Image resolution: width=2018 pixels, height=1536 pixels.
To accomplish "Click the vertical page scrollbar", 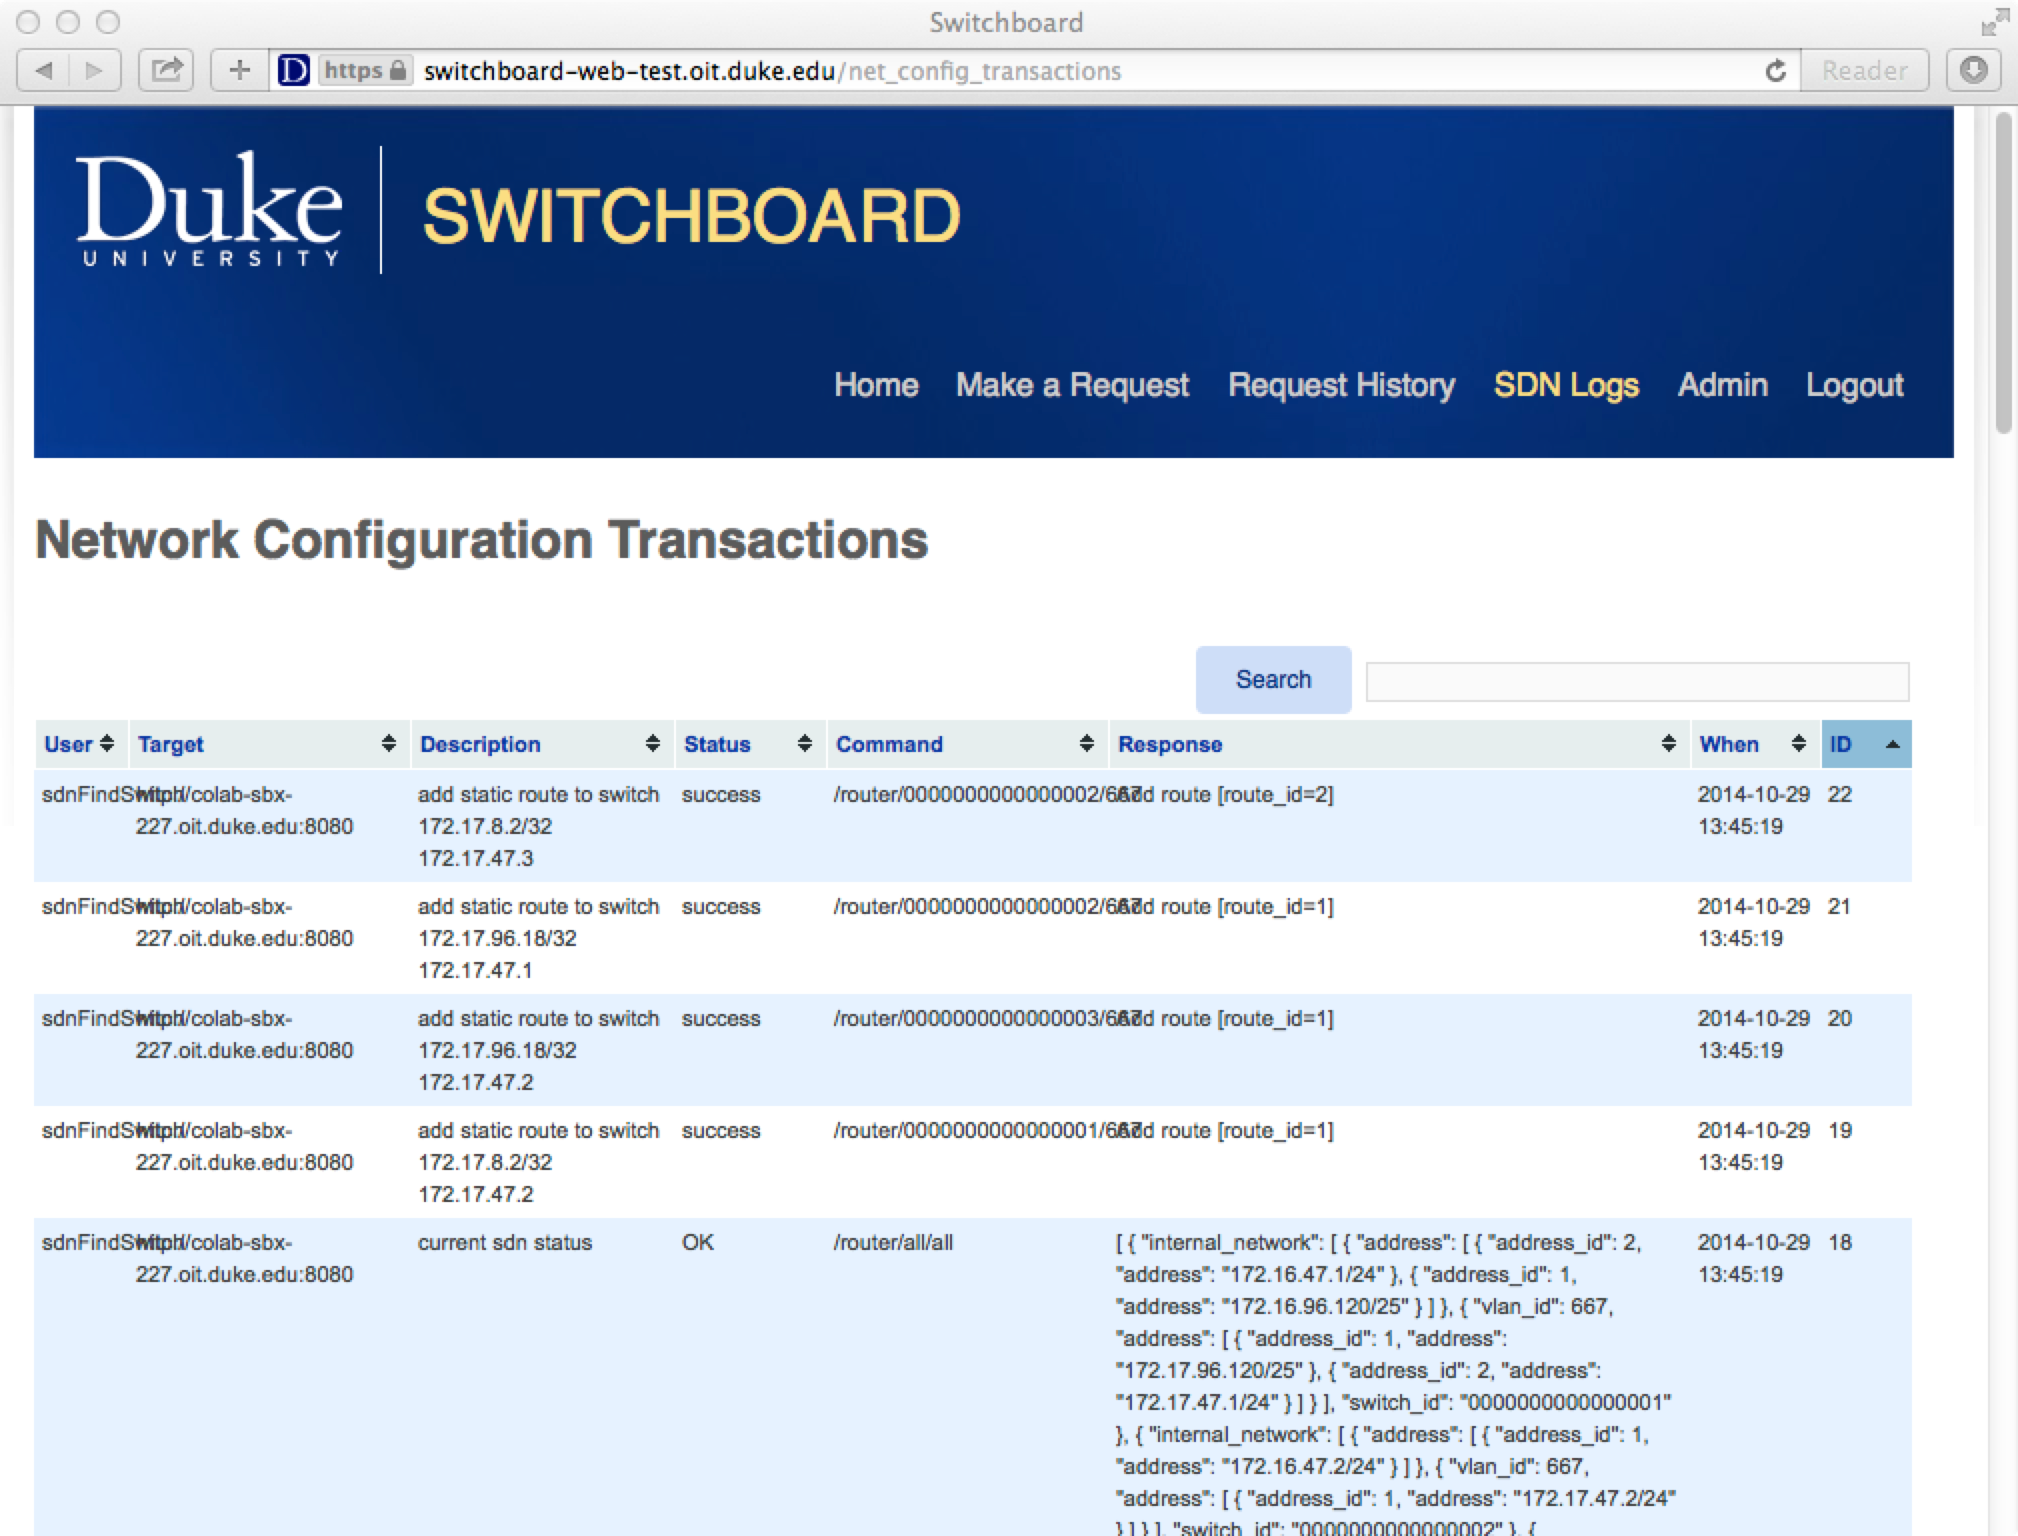I will click(x=2003, y=272).
